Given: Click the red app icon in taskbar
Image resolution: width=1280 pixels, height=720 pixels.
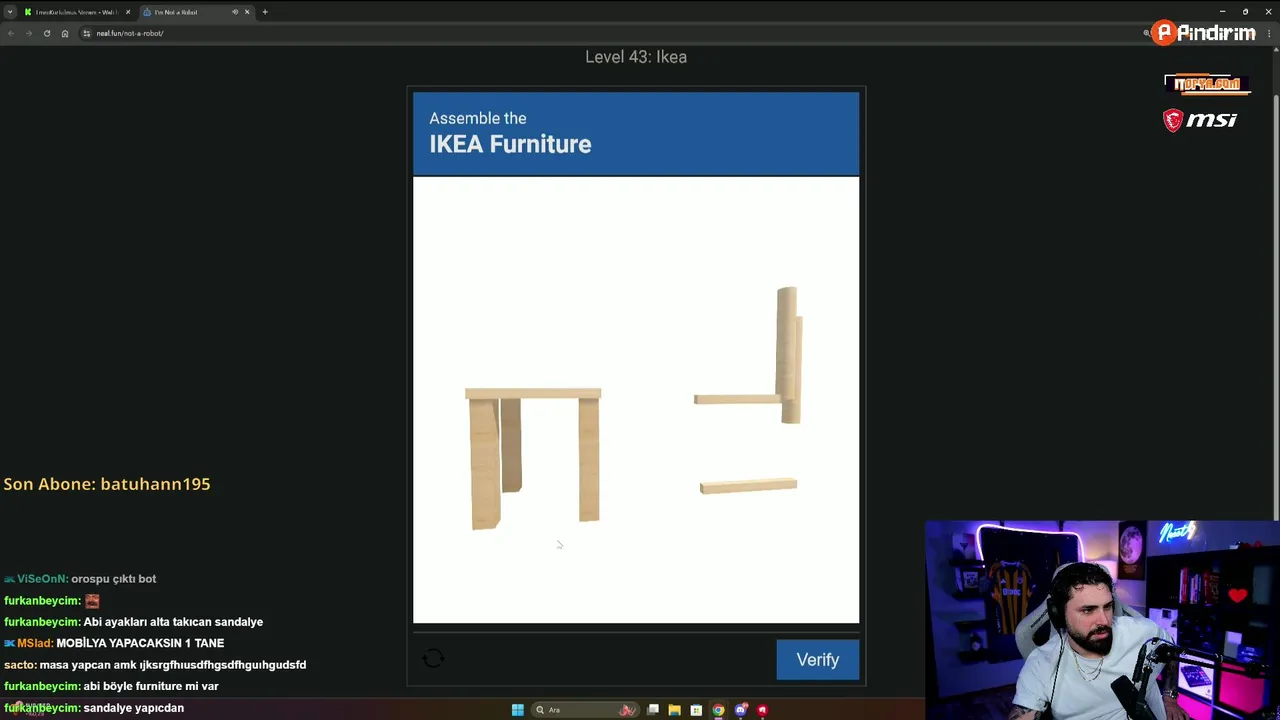Looking at the screenshot, I should [762, 710].
